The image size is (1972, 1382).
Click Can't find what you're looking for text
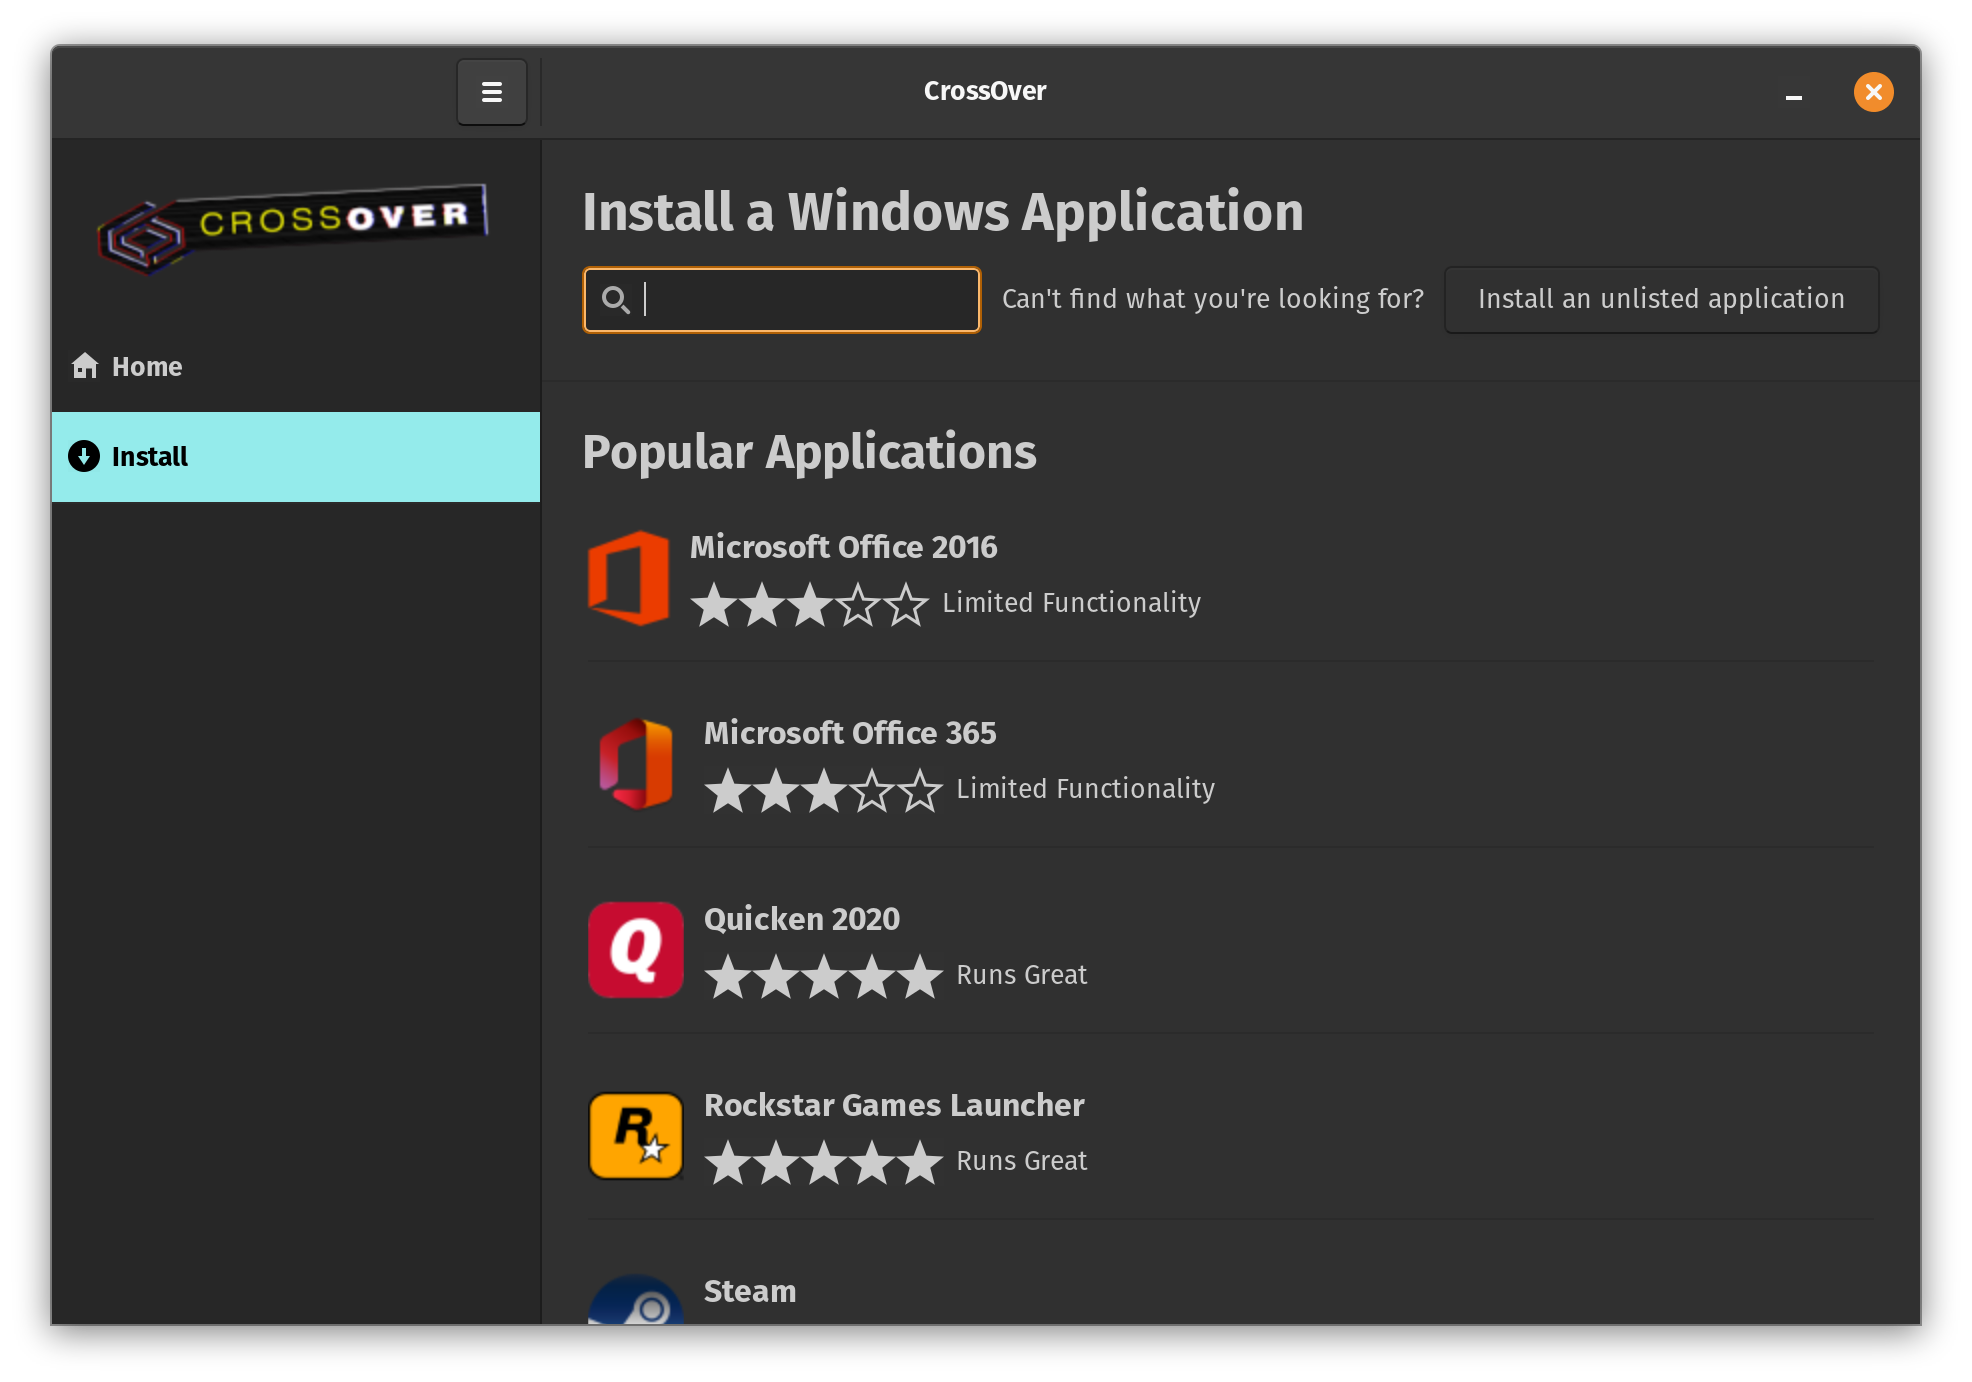[1212, 299]
